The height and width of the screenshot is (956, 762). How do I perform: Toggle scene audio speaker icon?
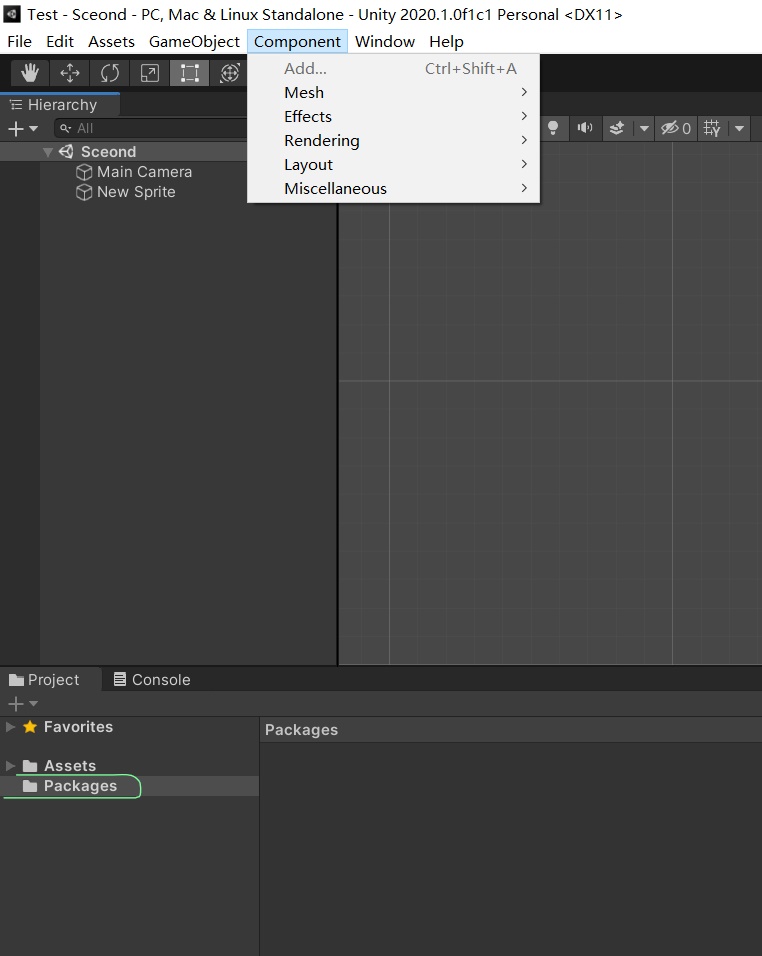click(x=585, y=128)
